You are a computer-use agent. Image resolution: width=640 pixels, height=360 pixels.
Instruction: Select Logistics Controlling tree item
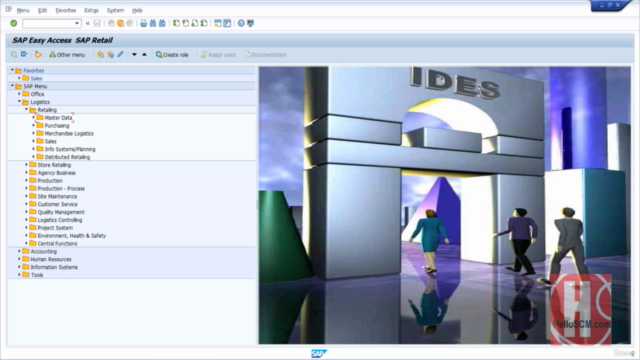(x=60, y=220)
